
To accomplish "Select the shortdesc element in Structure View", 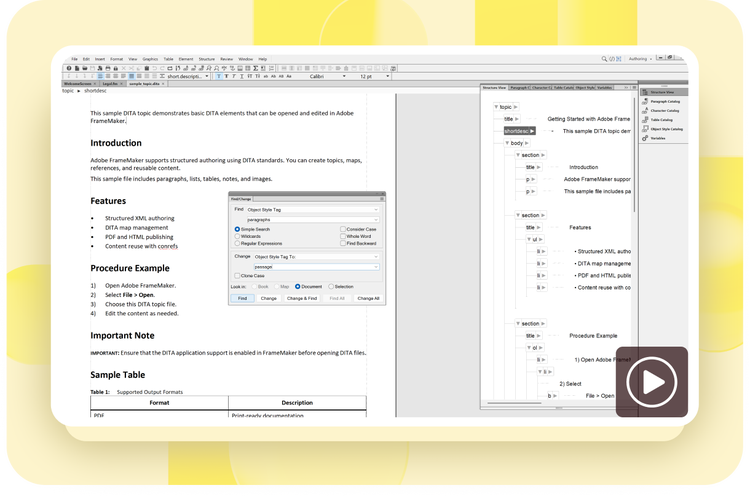I will pos(519,131).
